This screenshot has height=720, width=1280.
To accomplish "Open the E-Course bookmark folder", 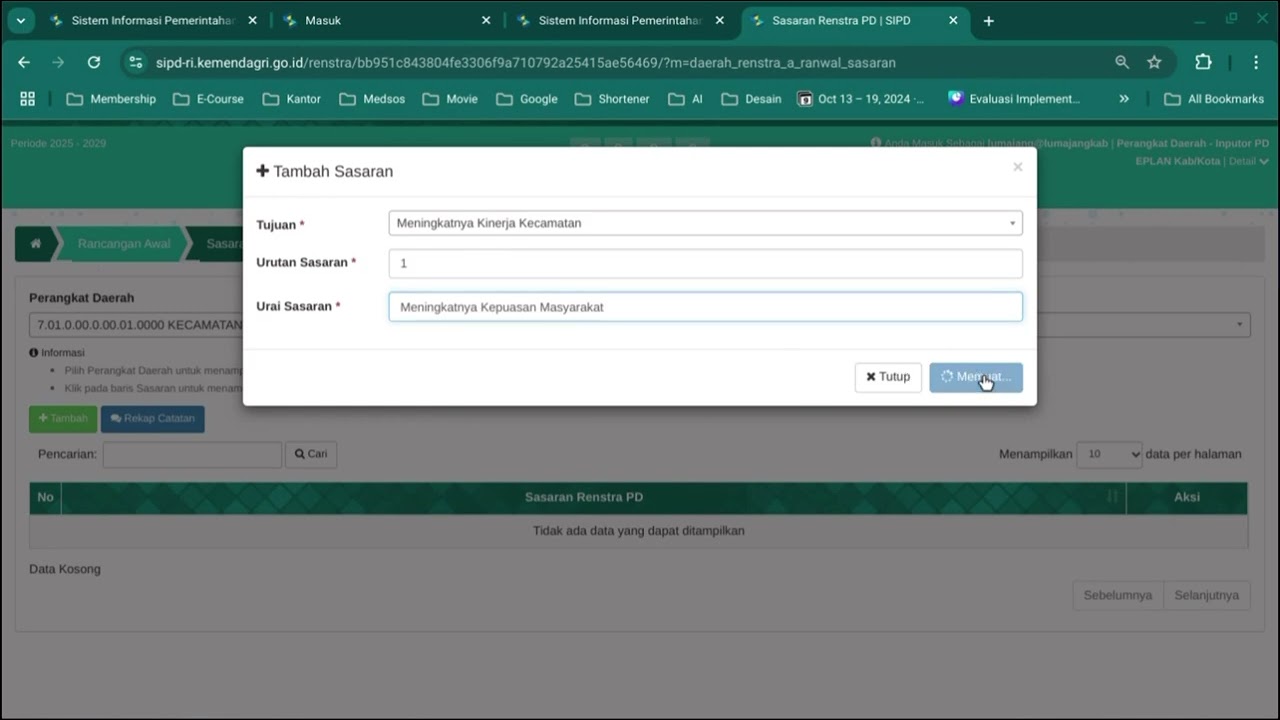I will [208, 99].
